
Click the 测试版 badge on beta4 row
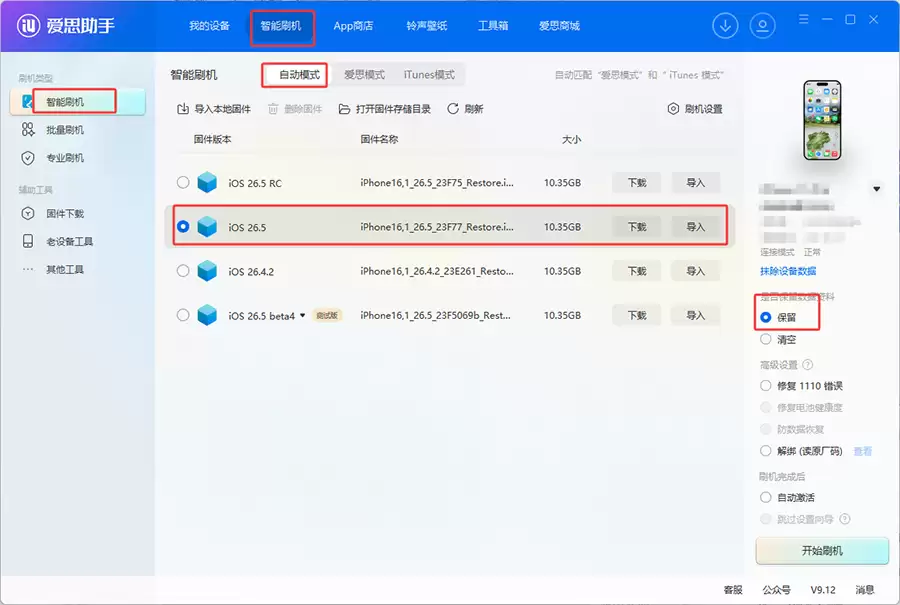[327, 315]
